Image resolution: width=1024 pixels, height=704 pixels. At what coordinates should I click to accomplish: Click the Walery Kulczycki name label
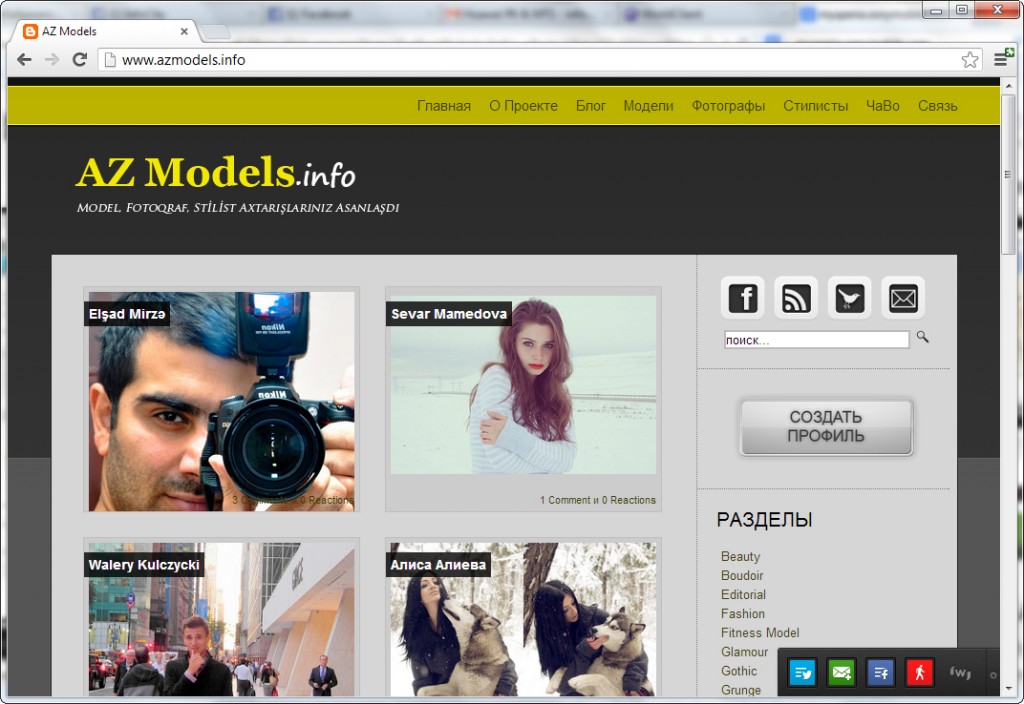[x=144, y=565]
